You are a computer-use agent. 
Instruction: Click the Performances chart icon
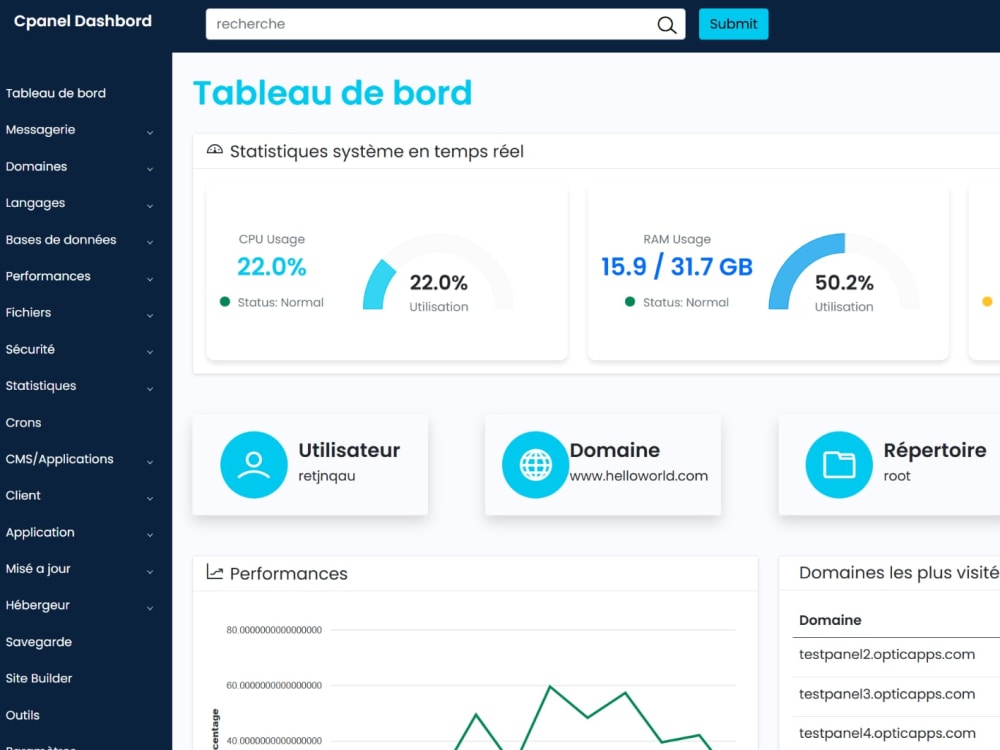click(215, 572)
